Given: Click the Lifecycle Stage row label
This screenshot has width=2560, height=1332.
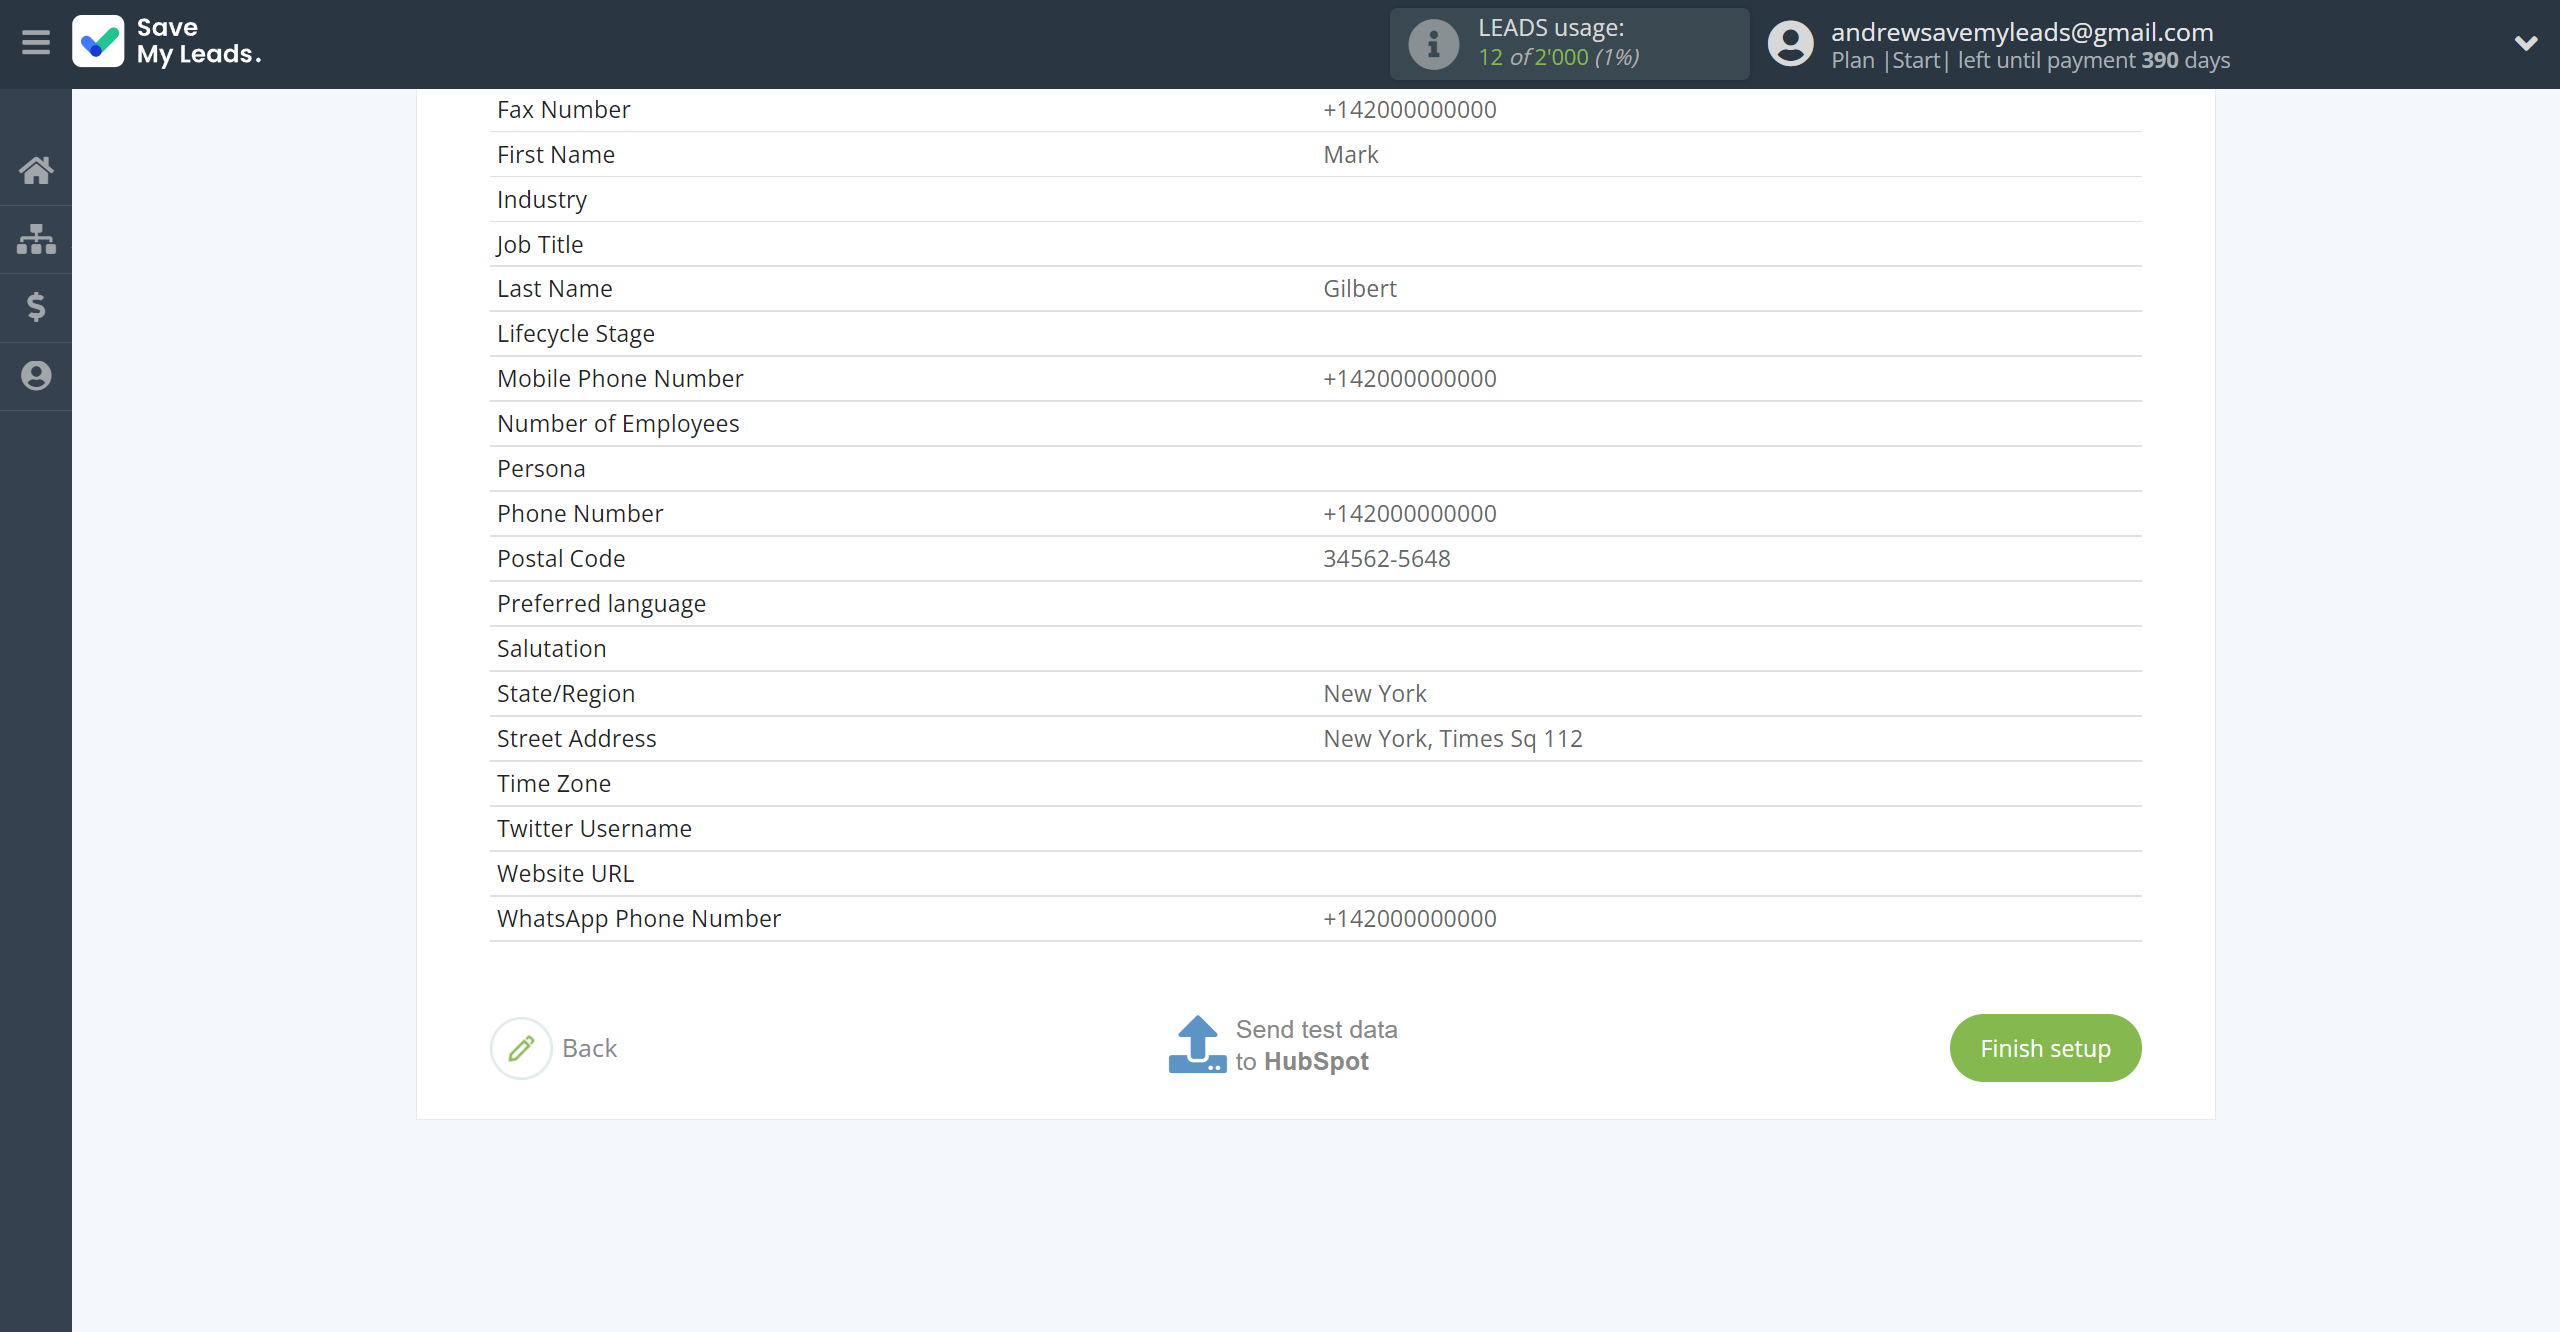Looking at the screenshot, I should 576,333.
